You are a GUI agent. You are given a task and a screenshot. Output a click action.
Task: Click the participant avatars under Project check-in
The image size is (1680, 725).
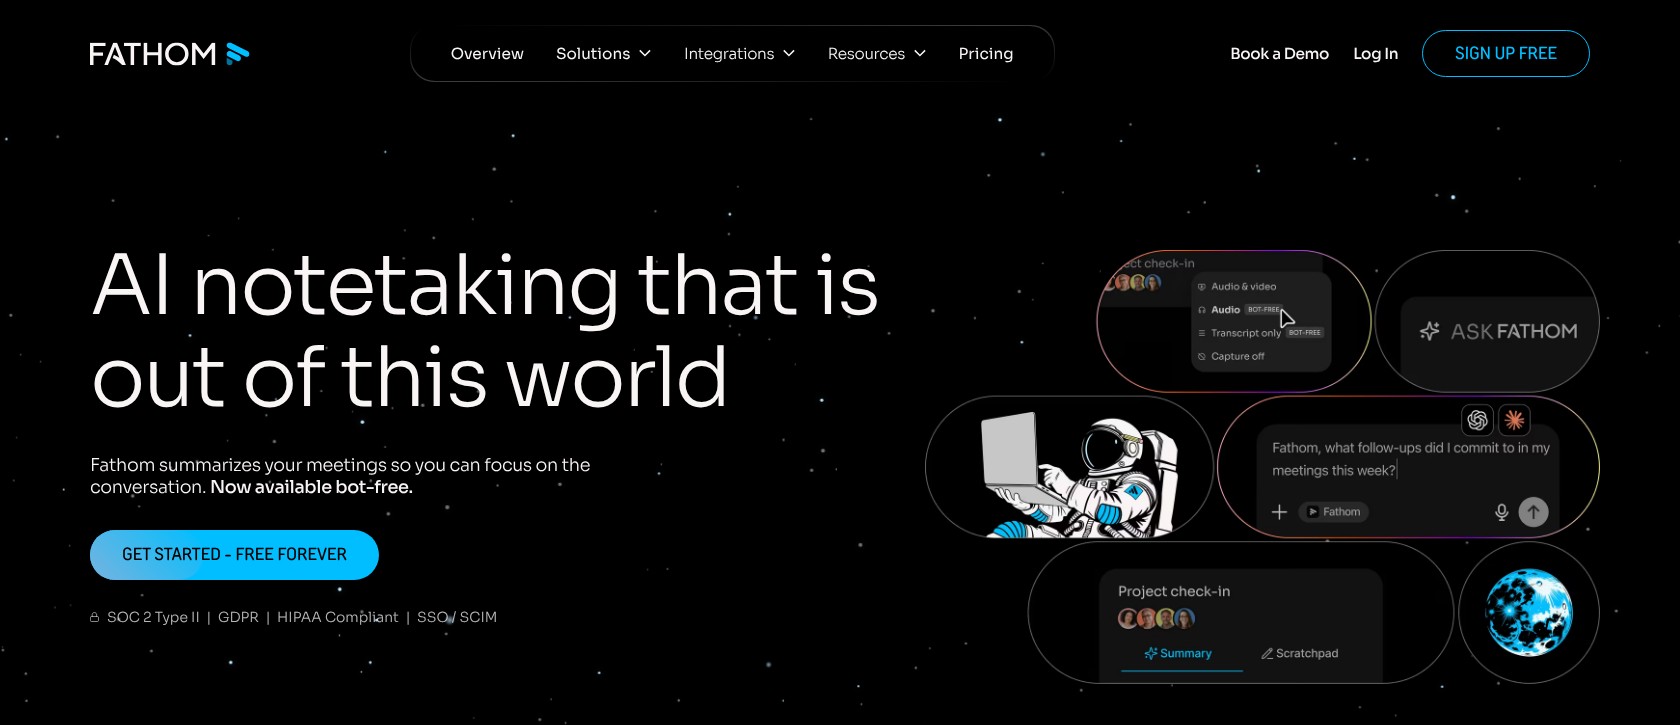click(1156, 619)
